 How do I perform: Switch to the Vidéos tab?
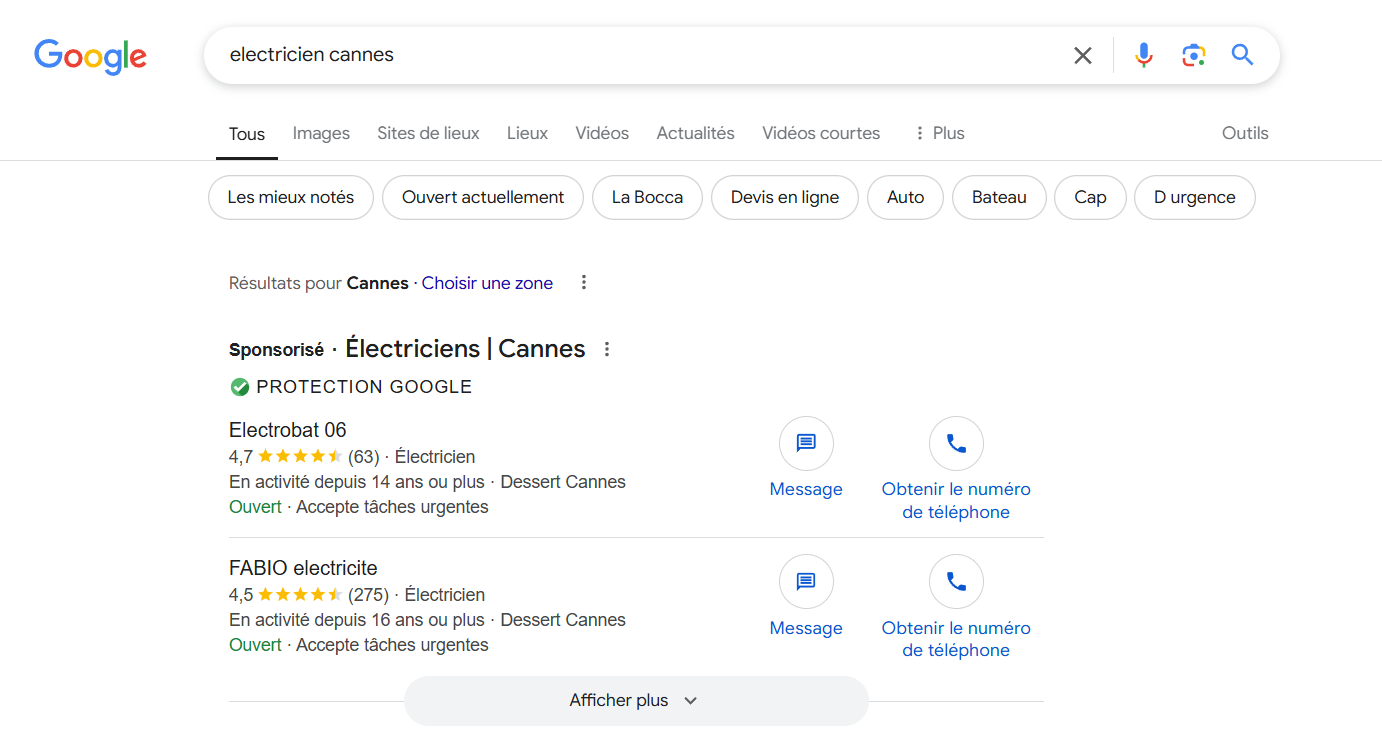(x=602, y=133)
